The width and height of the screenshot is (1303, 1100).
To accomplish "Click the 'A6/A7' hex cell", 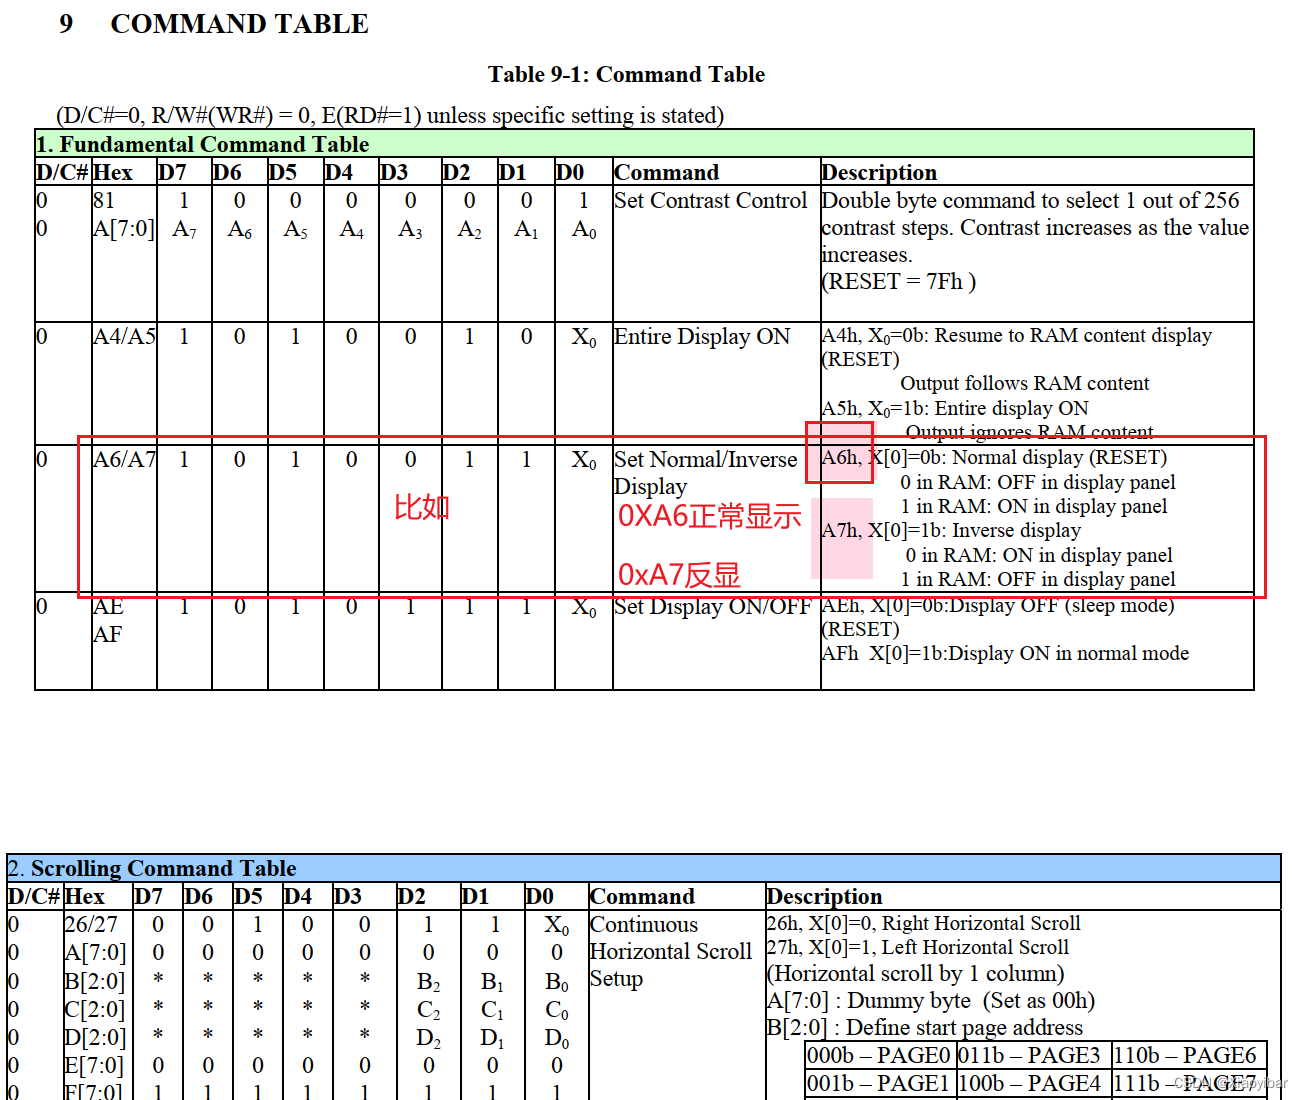I will pyautogui.click(x=124, y=460).
